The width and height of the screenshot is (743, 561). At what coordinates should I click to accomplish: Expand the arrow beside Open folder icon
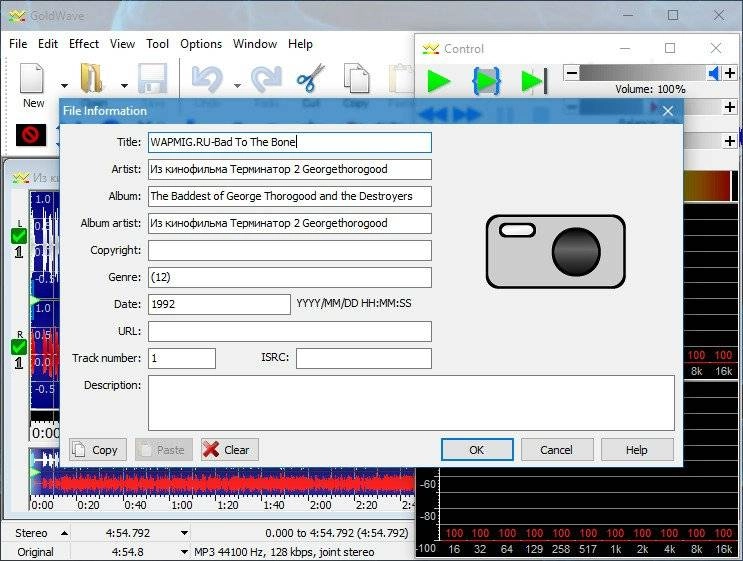coord(124,86)
